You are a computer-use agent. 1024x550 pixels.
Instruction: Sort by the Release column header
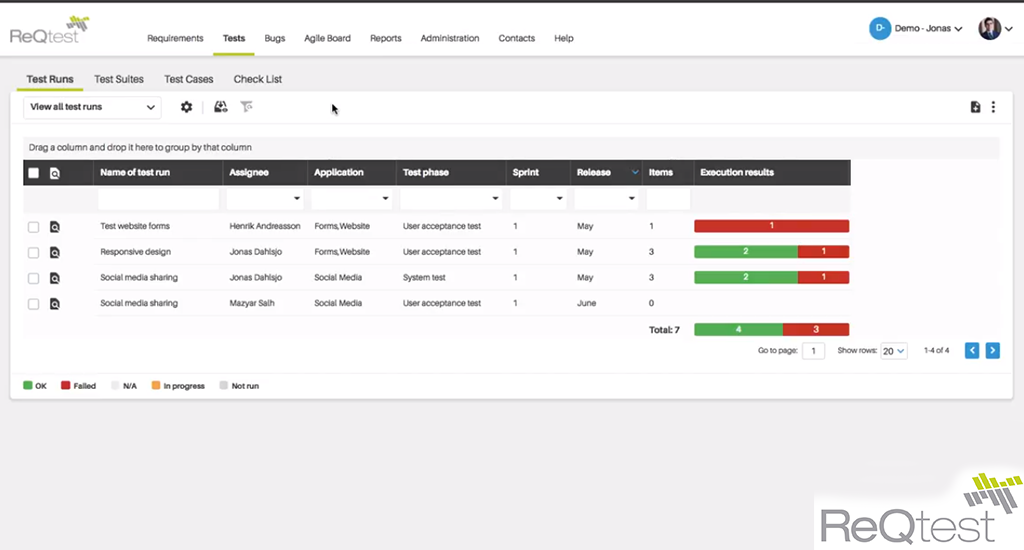point(594,172)
